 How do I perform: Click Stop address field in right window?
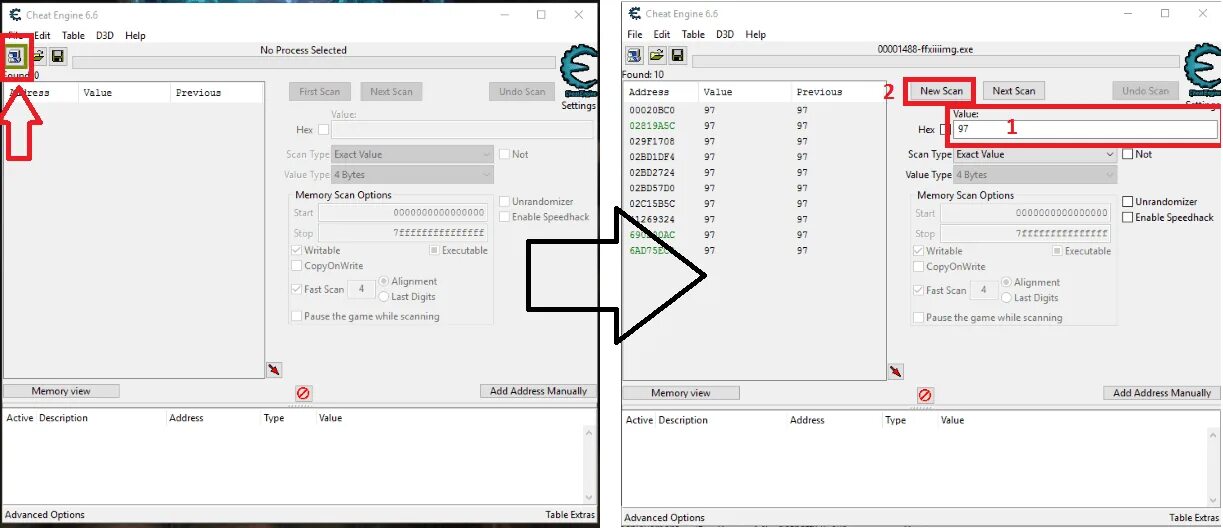(1026, 233)
